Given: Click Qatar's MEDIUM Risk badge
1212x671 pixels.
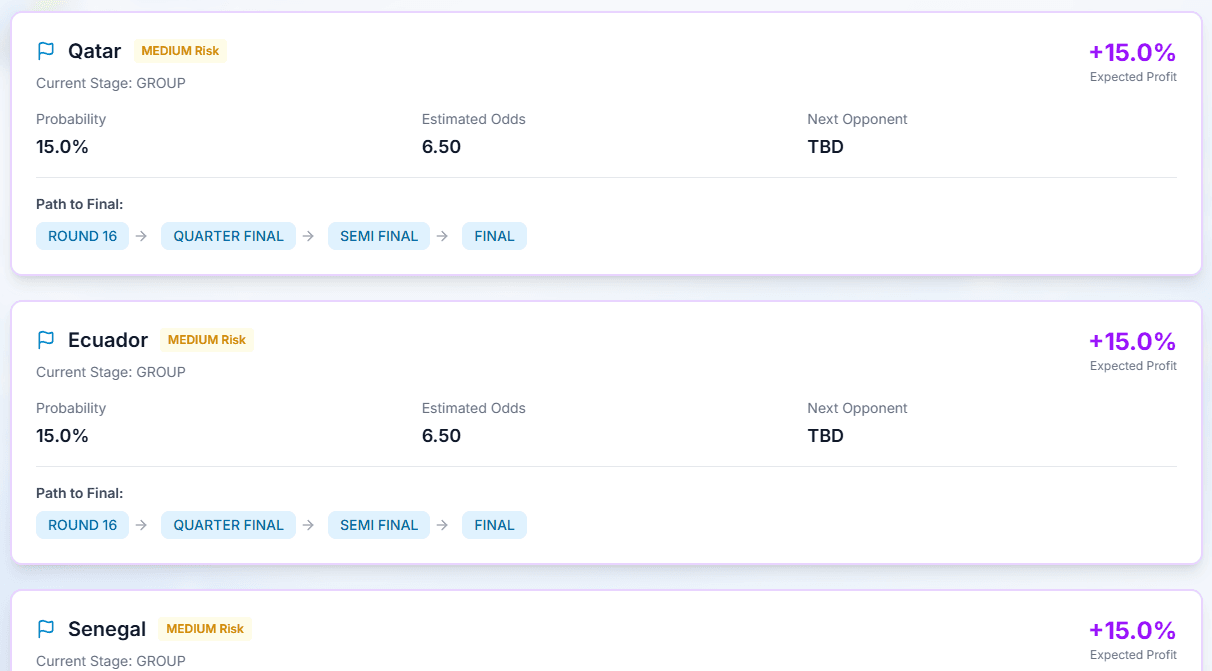Looking at the screenshot, I should coord(180,51).
